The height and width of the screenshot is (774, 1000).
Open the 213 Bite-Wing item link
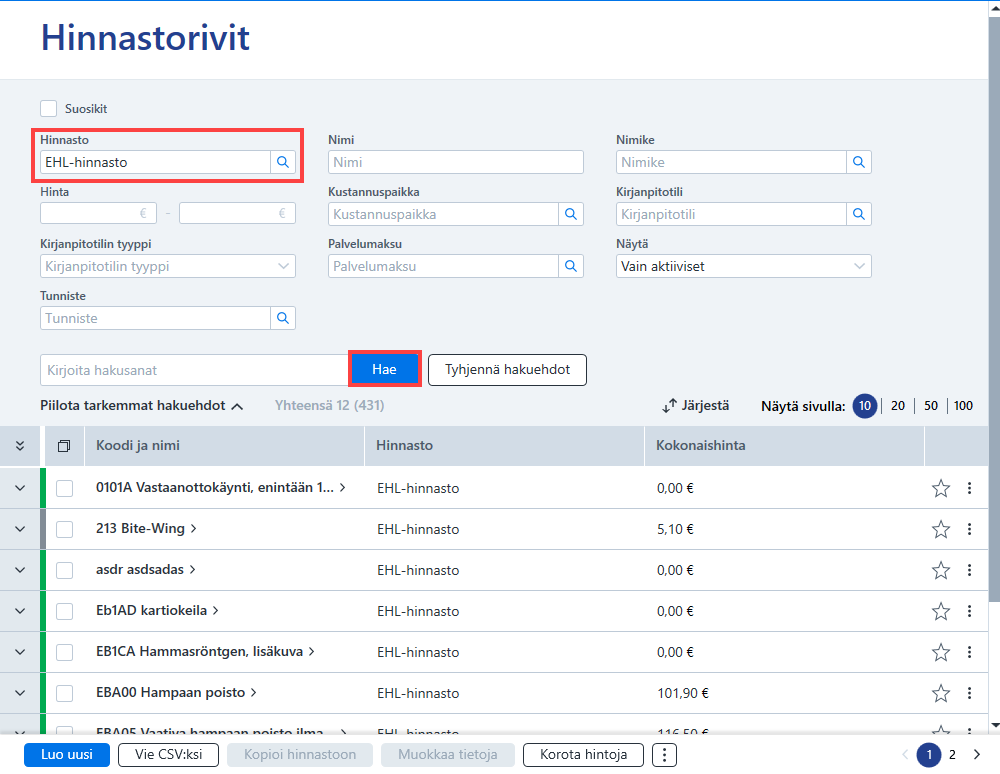point(146,529)
